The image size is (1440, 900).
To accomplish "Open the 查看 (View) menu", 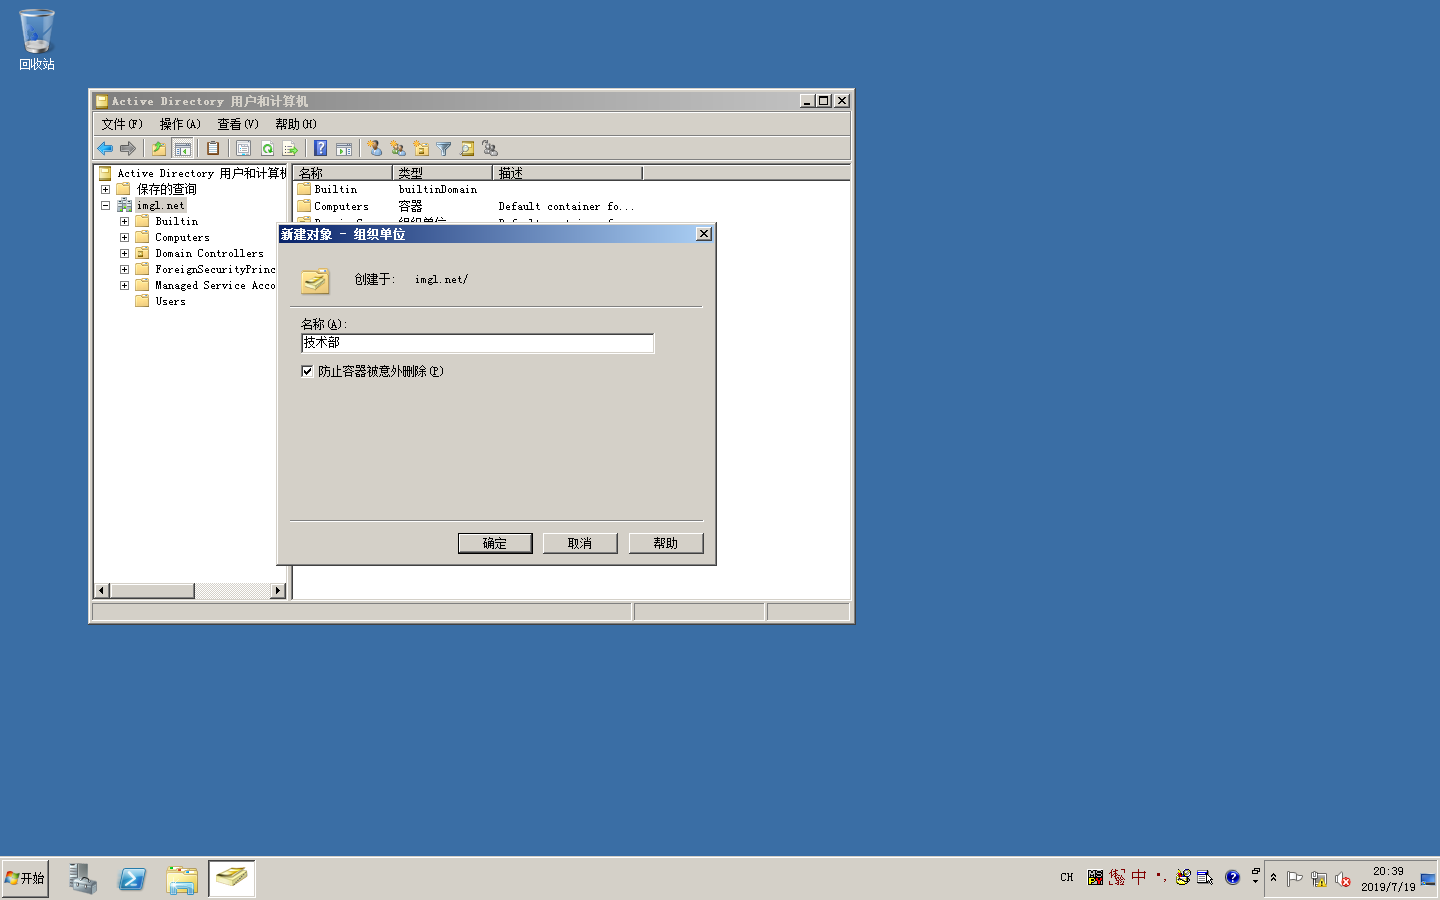I will [x=237, y=124].
